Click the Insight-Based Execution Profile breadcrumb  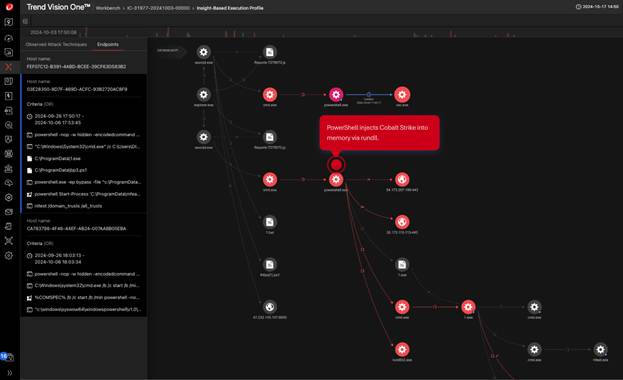pyautogui.click(x=230, y=8)
